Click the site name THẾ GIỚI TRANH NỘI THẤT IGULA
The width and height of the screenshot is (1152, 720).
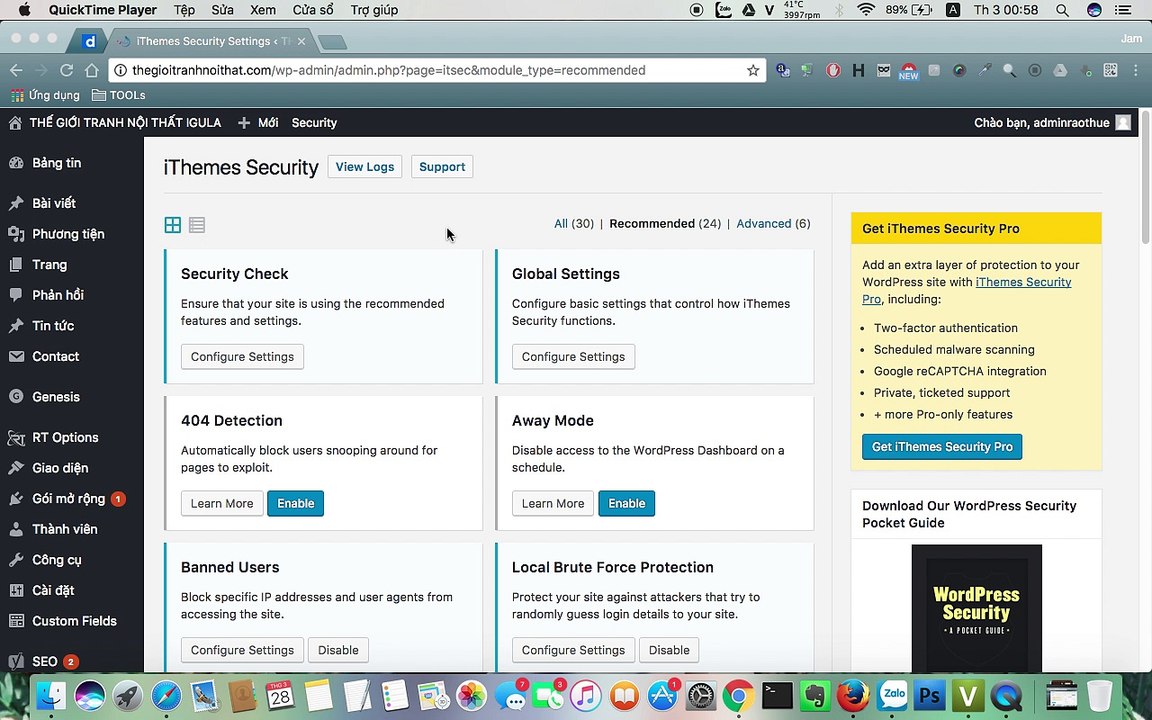(125, 123)
